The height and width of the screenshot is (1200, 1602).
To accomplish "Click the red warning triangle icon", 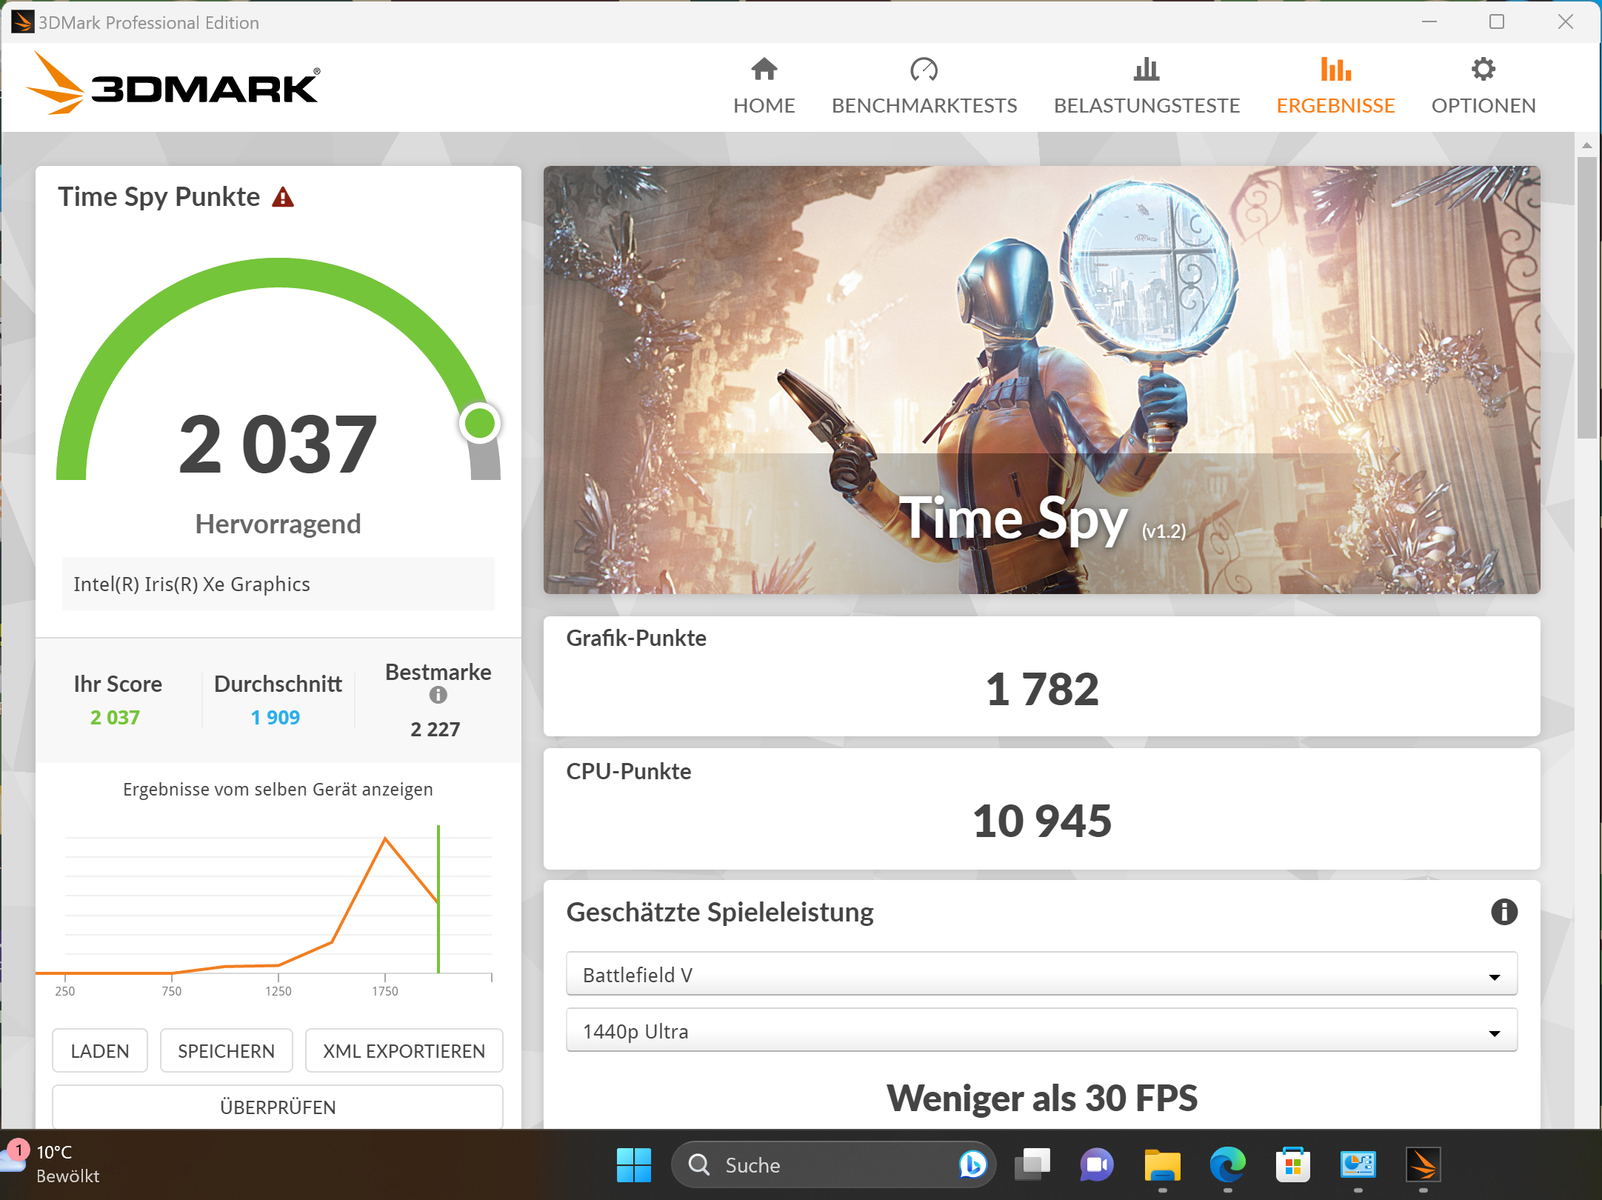I will pos(283,197).
